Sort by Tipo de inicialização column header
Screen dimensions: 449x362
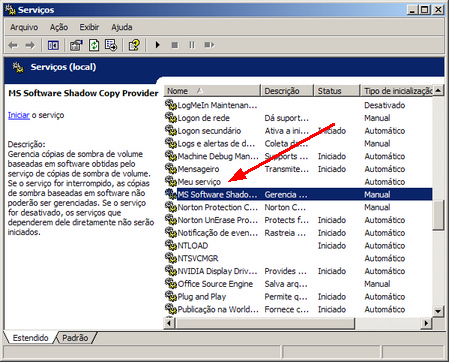pos(397,91)
